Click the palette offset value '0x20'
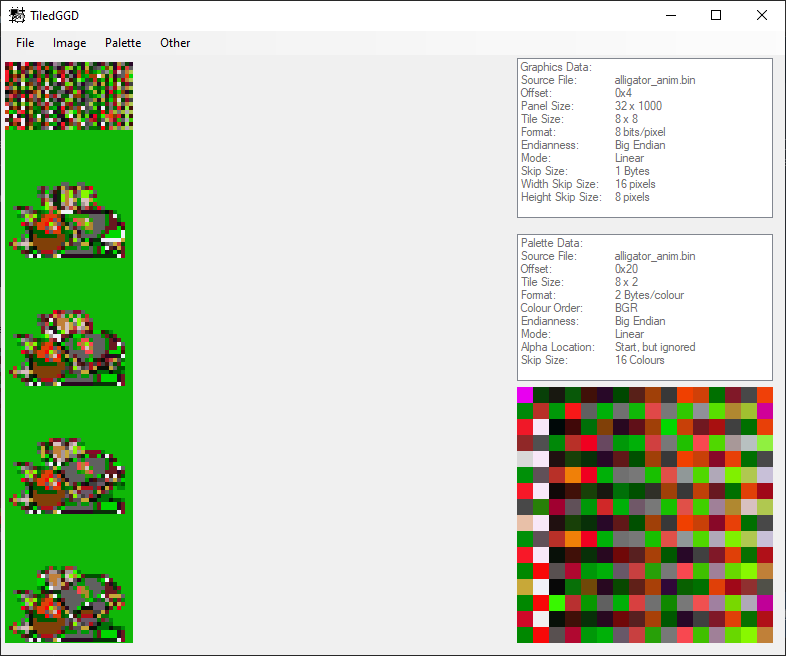Image resolution: width=786 pixels, height=656 pixels. point(626,269)
